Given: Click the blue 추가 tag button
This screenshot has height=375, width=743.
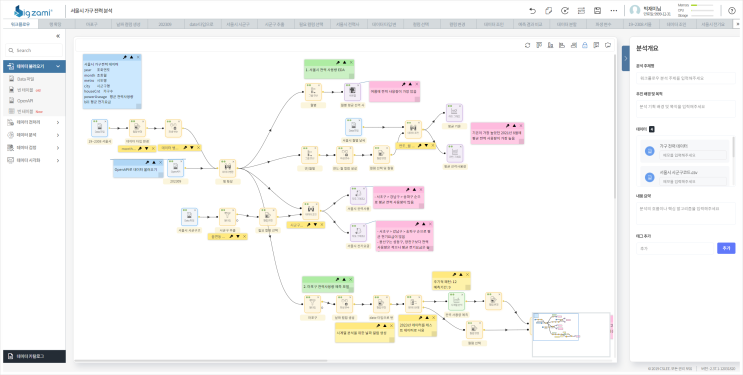Looking at the screenshot, I should click(726, 248).
